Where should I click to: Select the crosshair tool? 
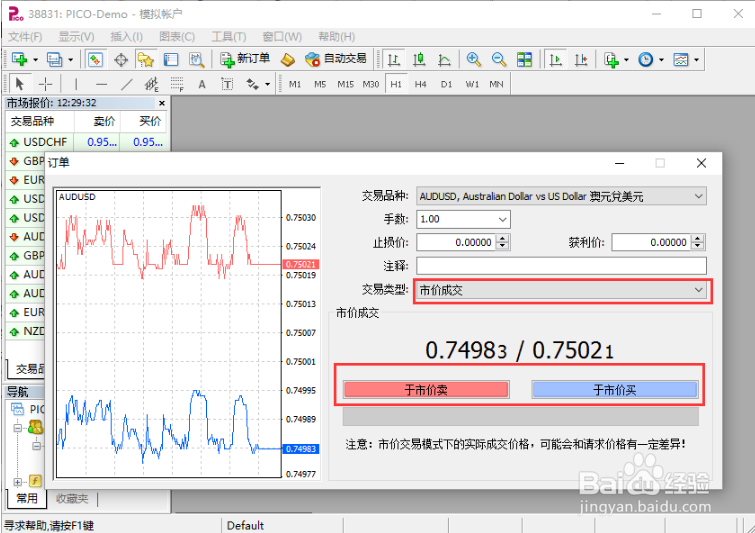[45, 84]
